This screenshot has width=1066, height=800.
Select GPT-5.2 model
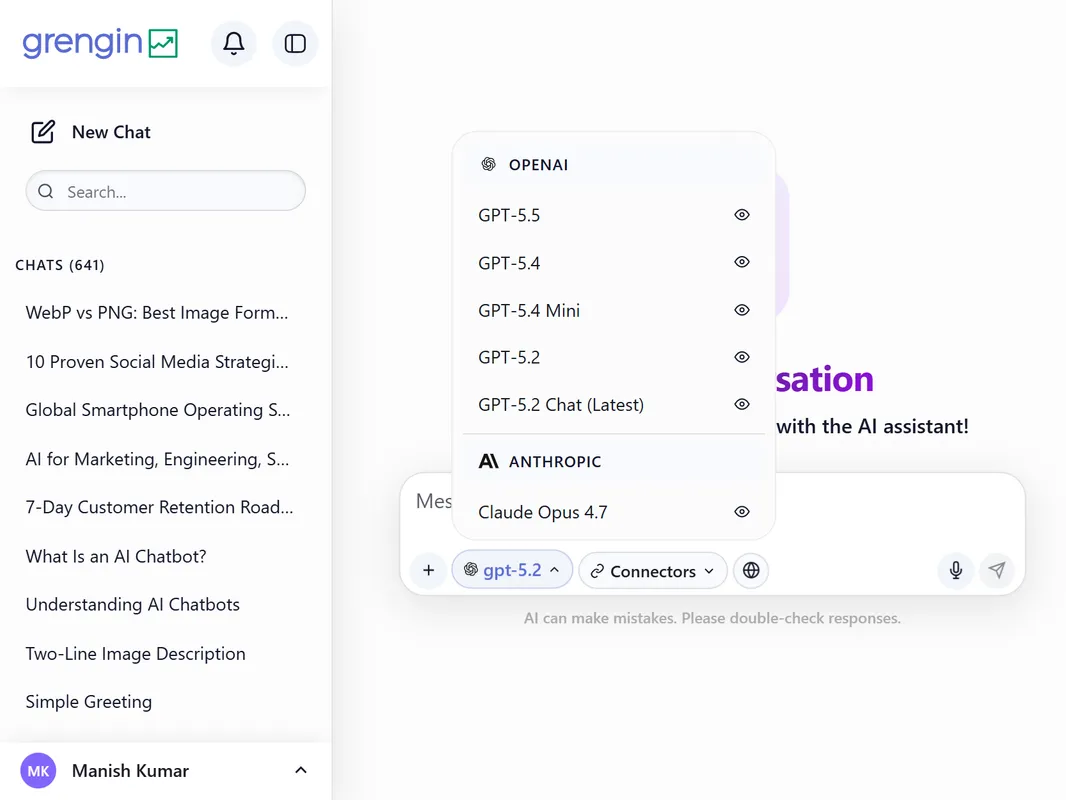613,358
